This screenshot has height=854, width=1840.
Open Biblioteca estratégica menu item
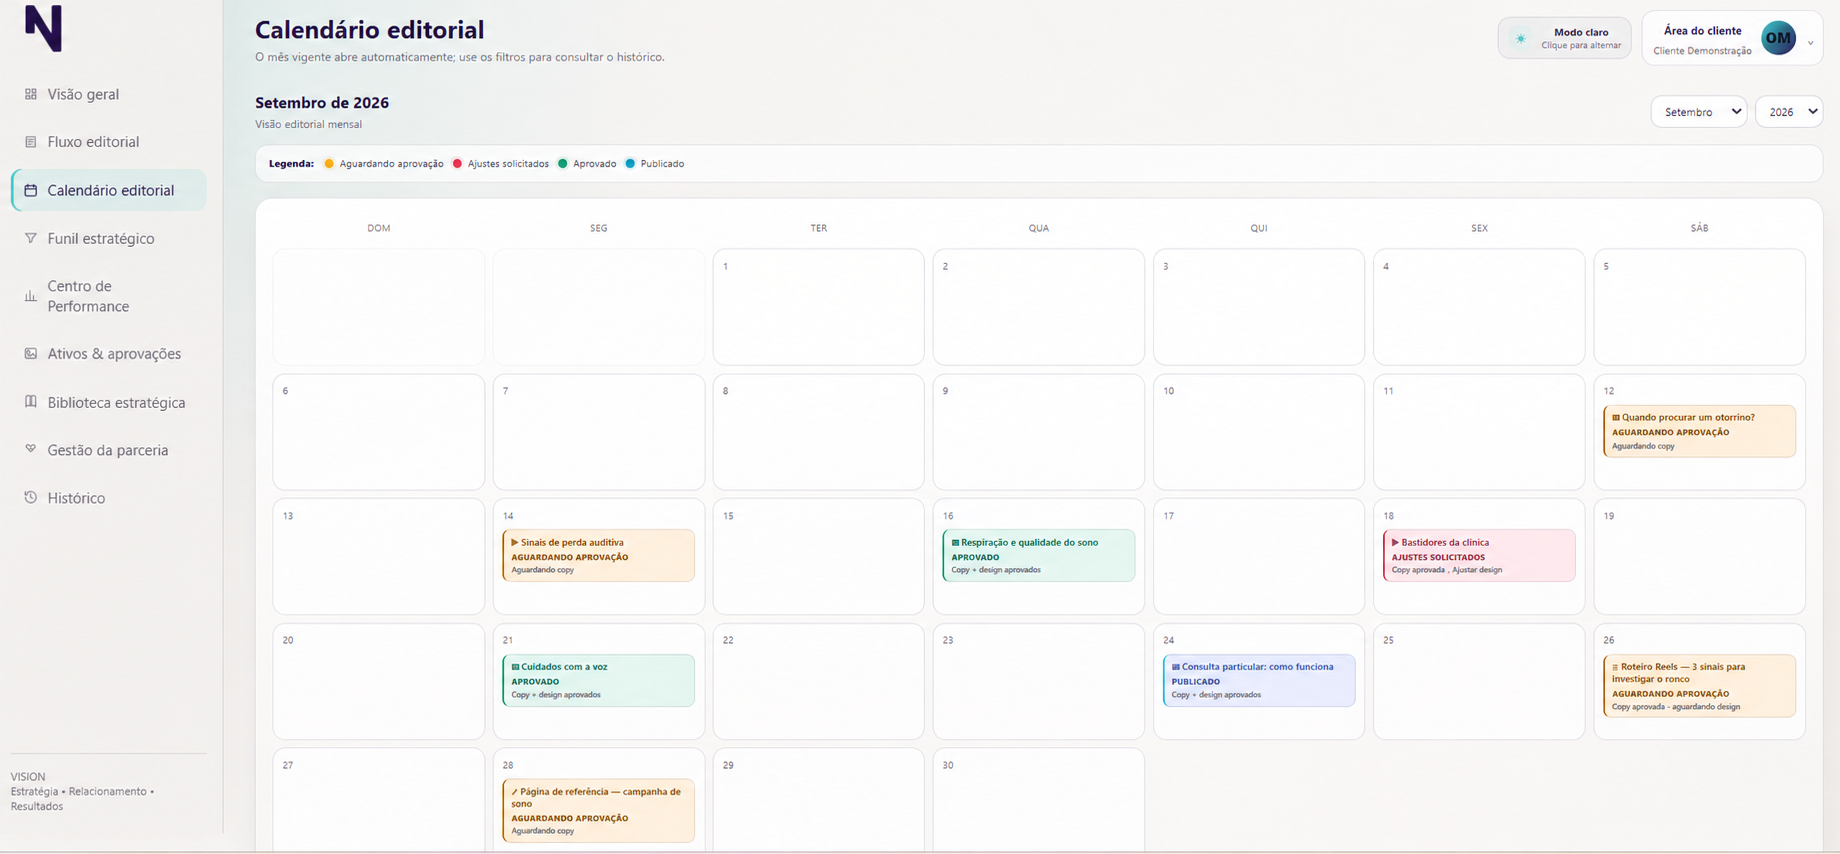tap(109, 402)
